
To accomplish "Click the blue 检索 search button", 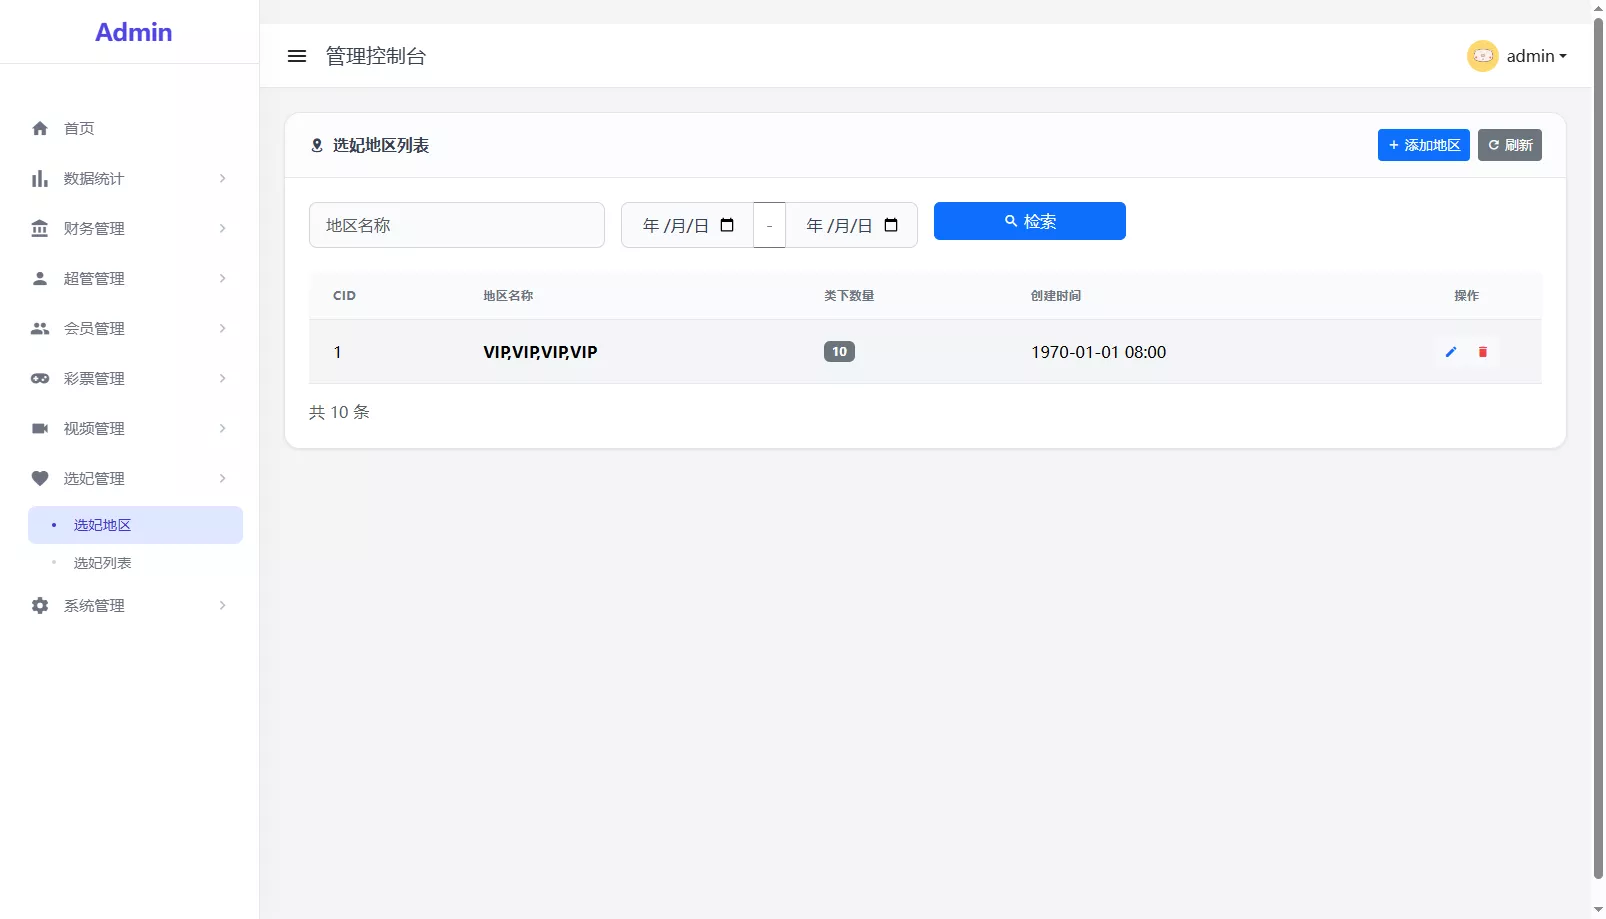I will pyautogui.click(x=1029, y=221).
